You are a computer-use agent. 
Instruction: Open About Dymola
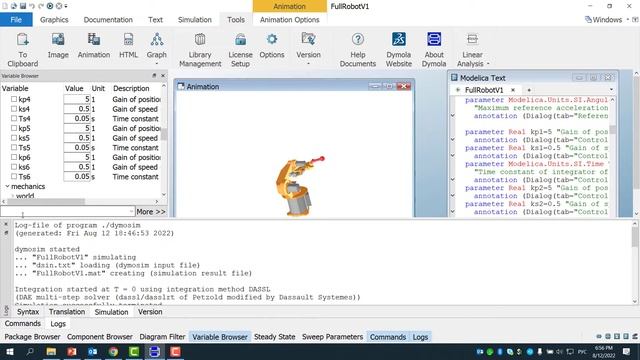(434, 40)
